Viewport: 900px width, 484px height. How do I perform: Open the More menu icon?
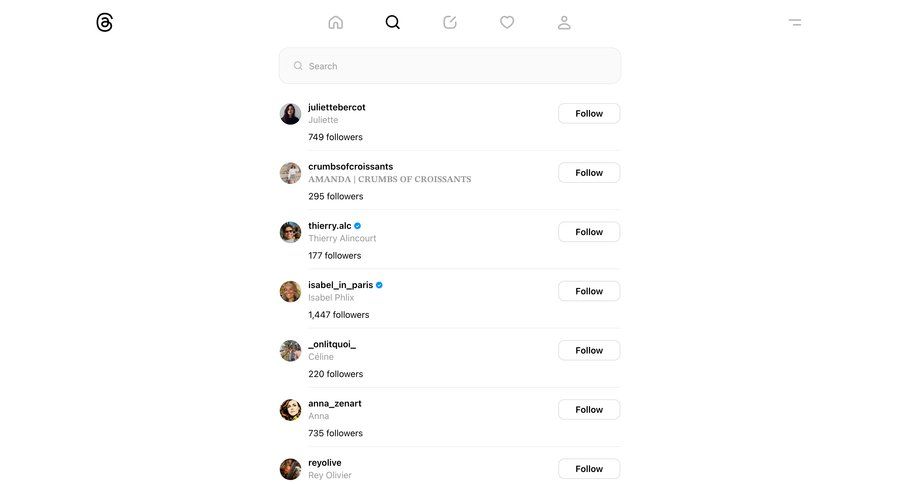(x=795, y=22)
